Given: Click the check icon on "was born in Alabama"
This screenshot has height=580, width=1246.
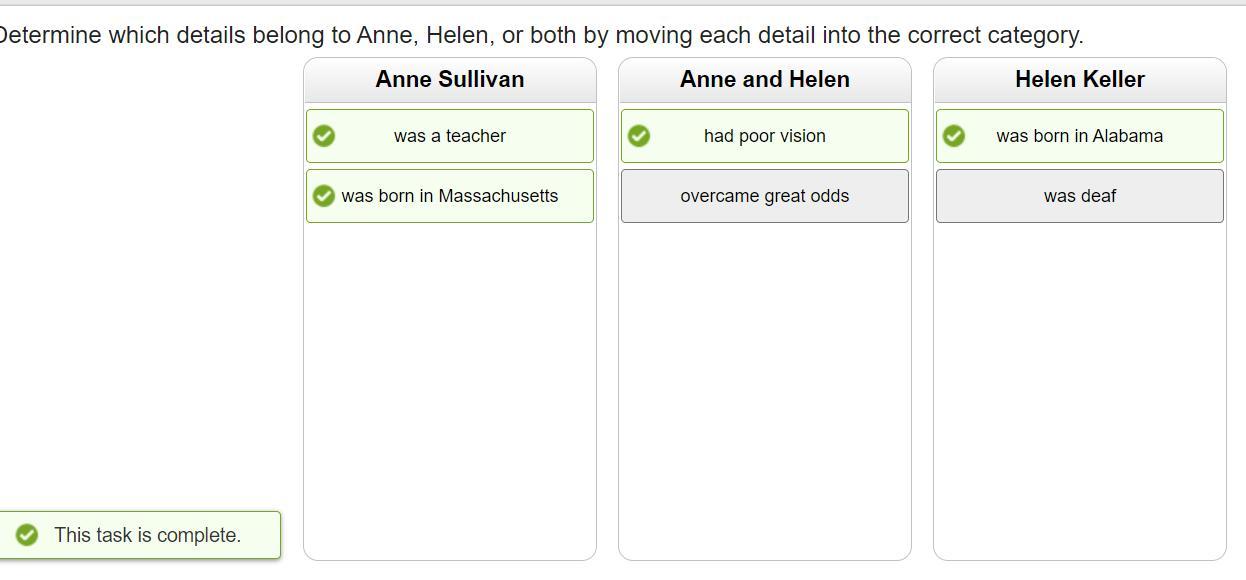Looking at the screenshot, I should tap(954, 136).
